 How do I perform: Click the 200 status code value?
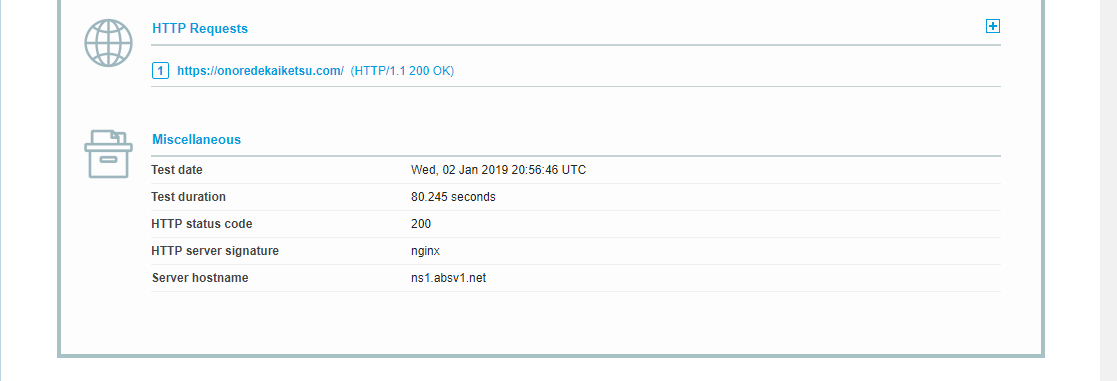(x=421, y=224)
